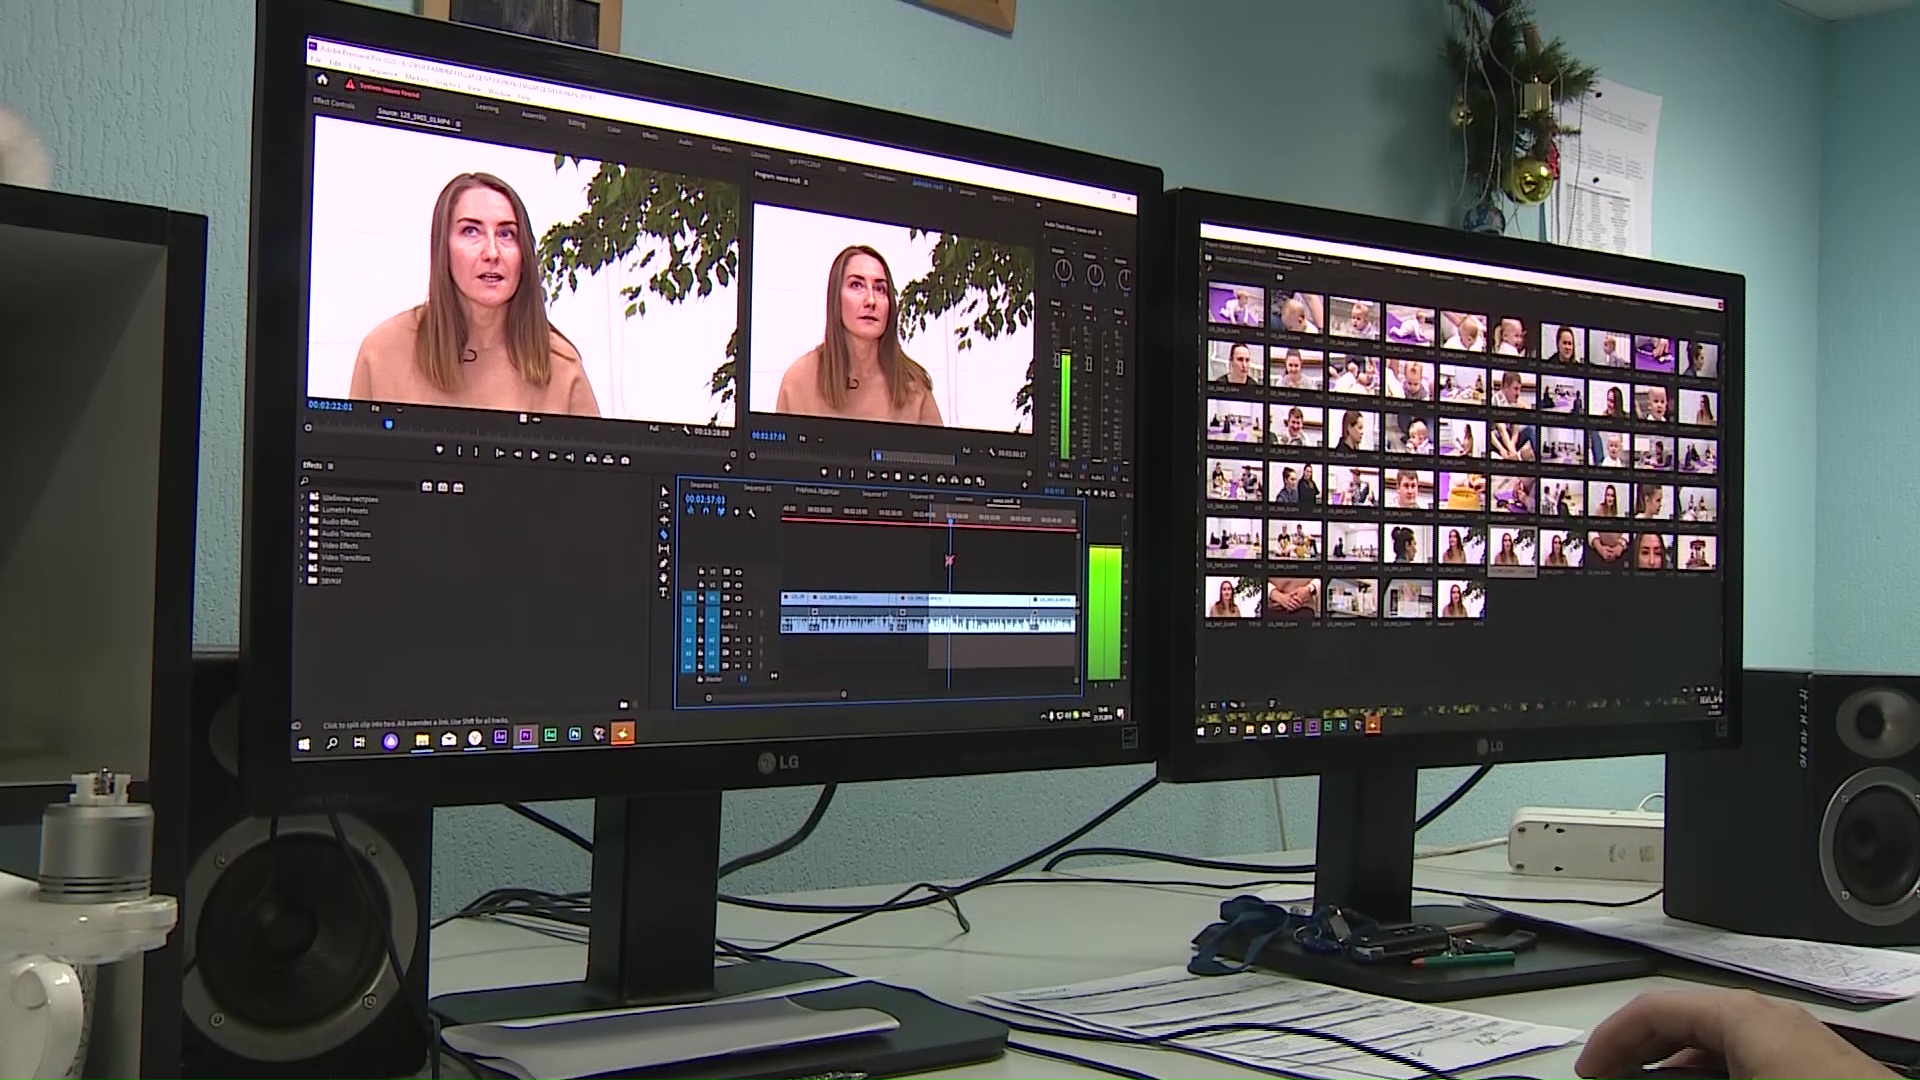Viewport: 1920px width, 1080px height.
Task: Click the Home icon in Premiere
Action: (x=322, y=79)
